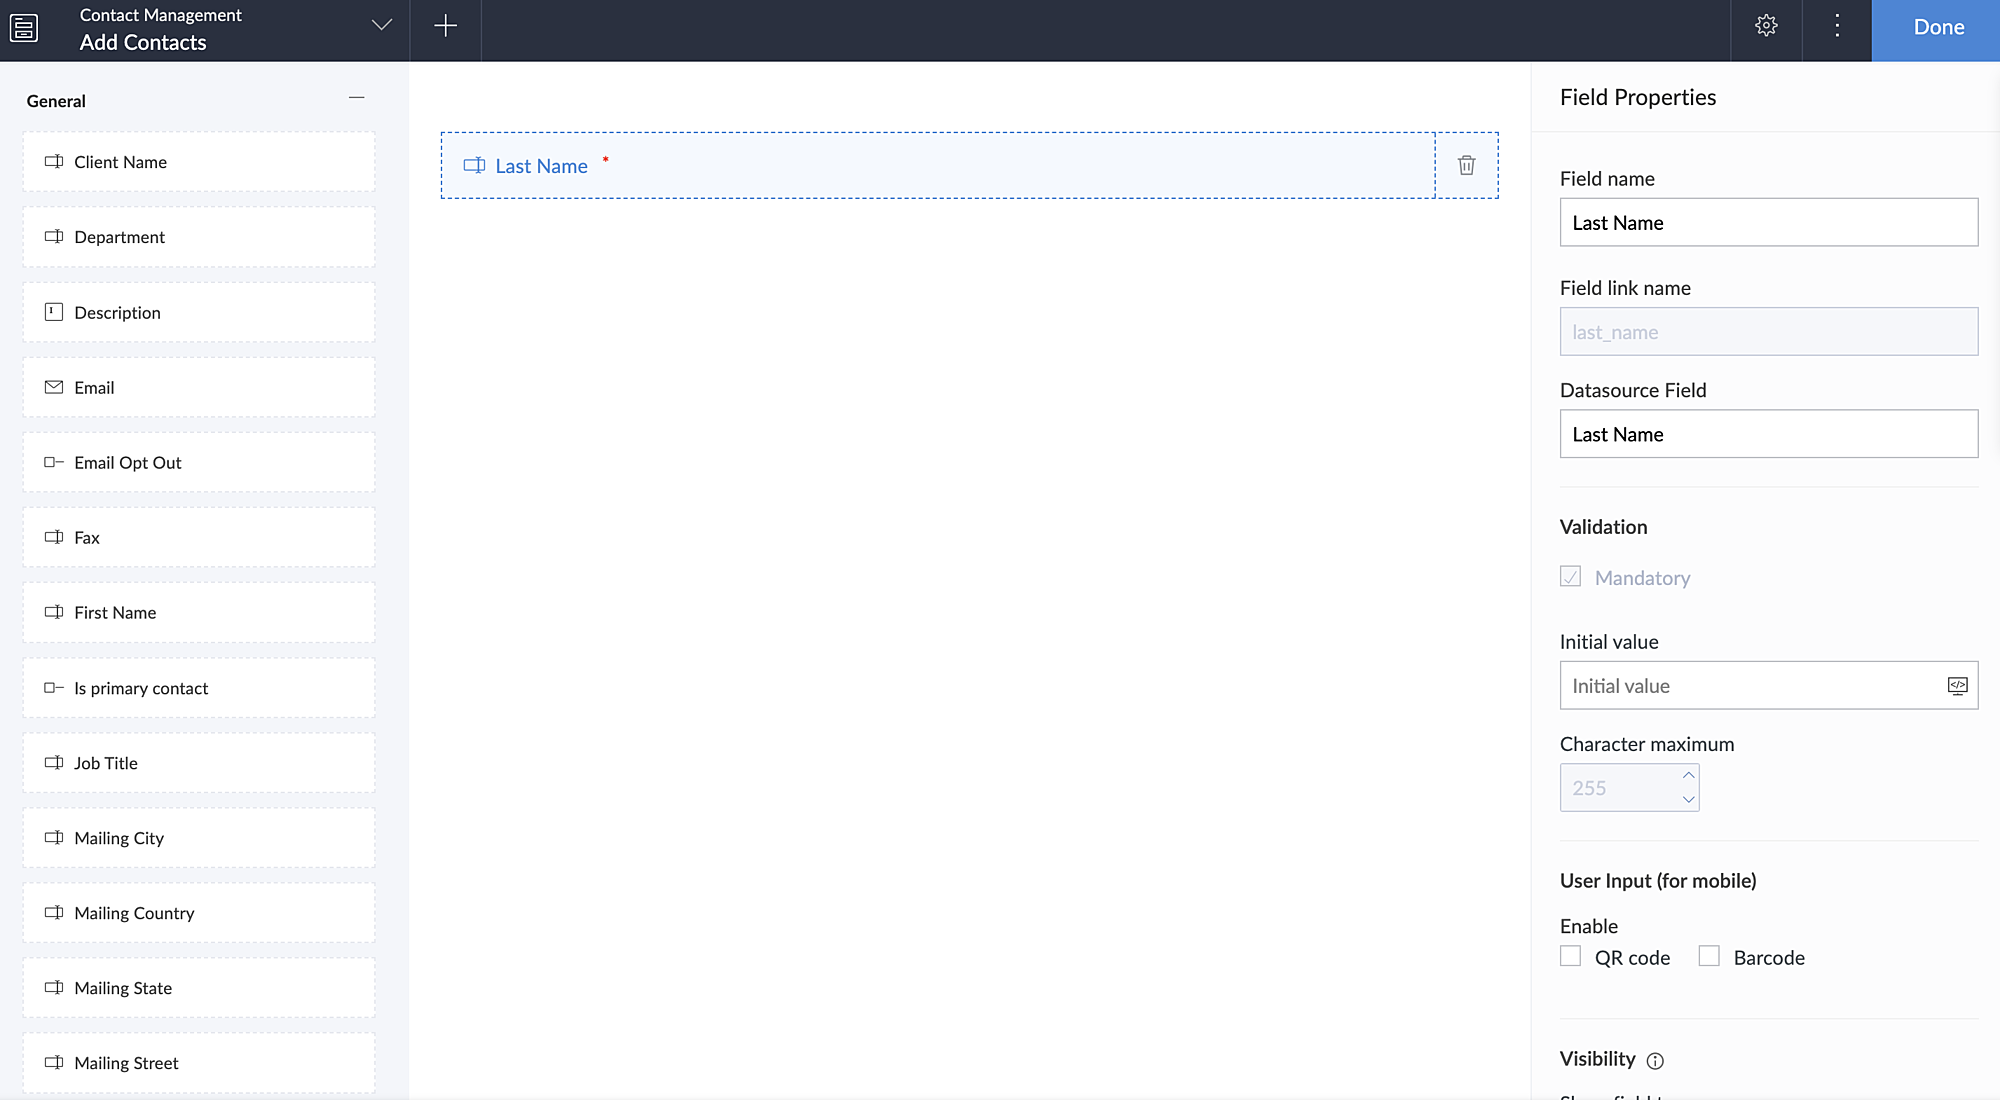2000x1100 pixels.
Task: Open the settings gear icon
Action: (x=1766, y=27)
